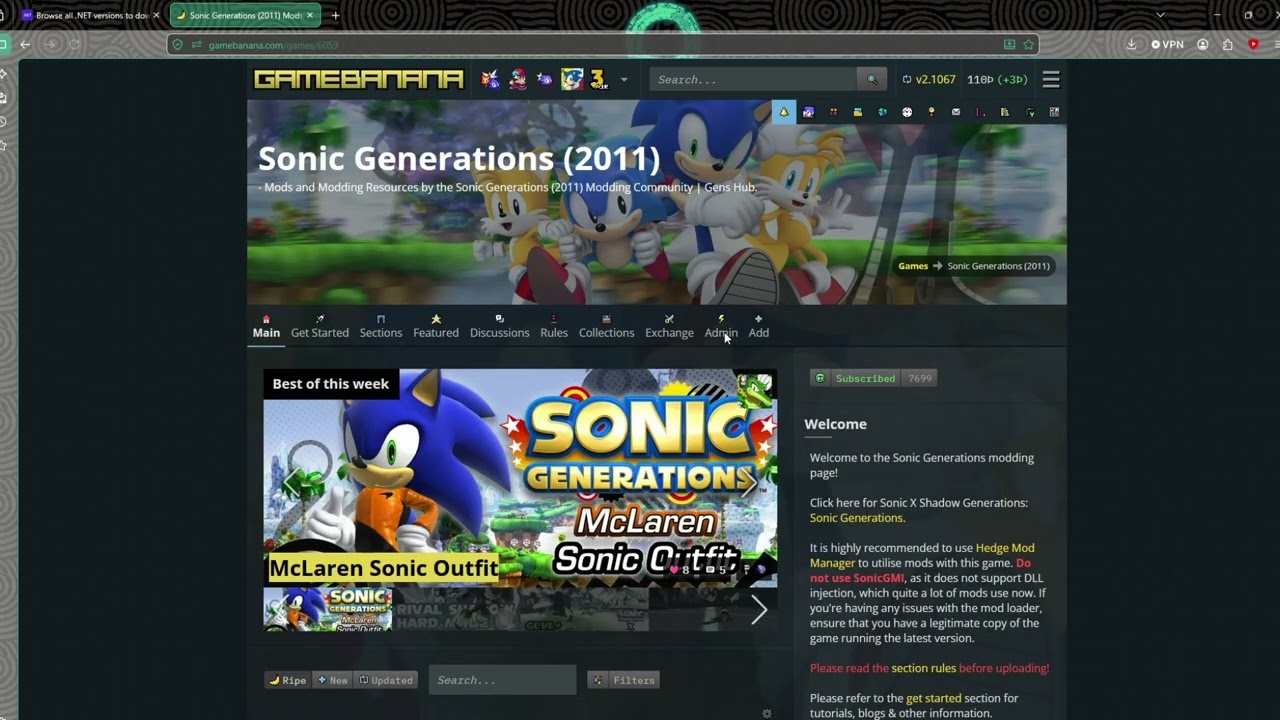Open the browser extensions puzzle icon
Screen dimensions: 1280x720
tap(1228, 44)
